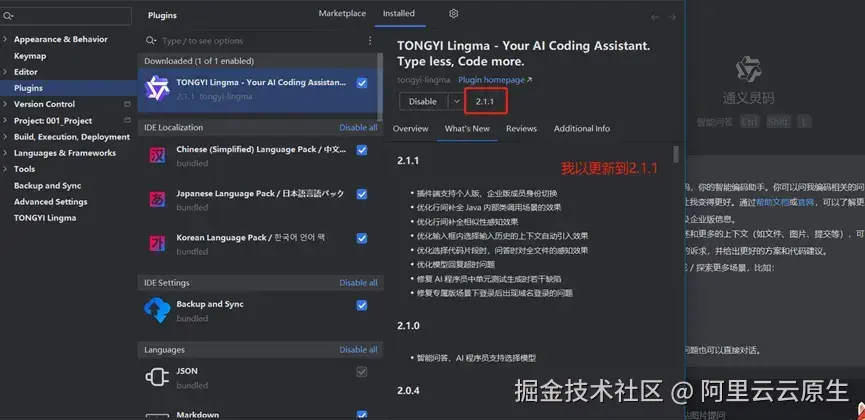
Task: Toggle Backup and Sync plugin checkbox
Action: 362,305
